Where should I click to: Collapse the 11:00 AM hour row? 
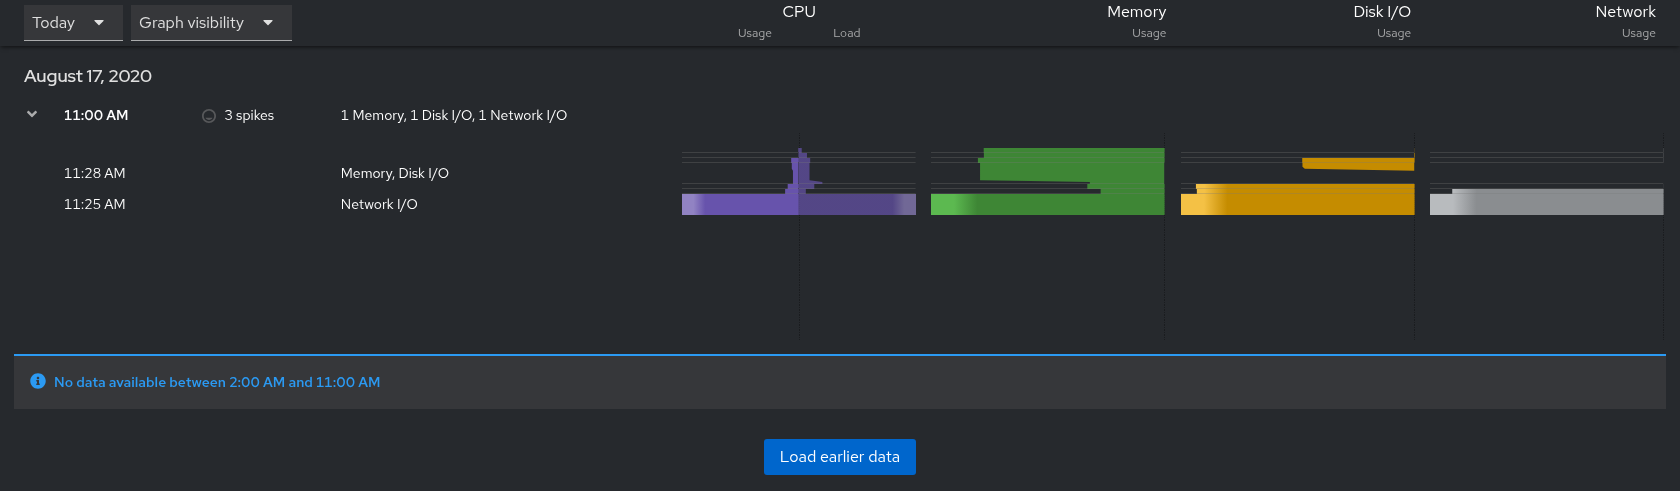32,115
